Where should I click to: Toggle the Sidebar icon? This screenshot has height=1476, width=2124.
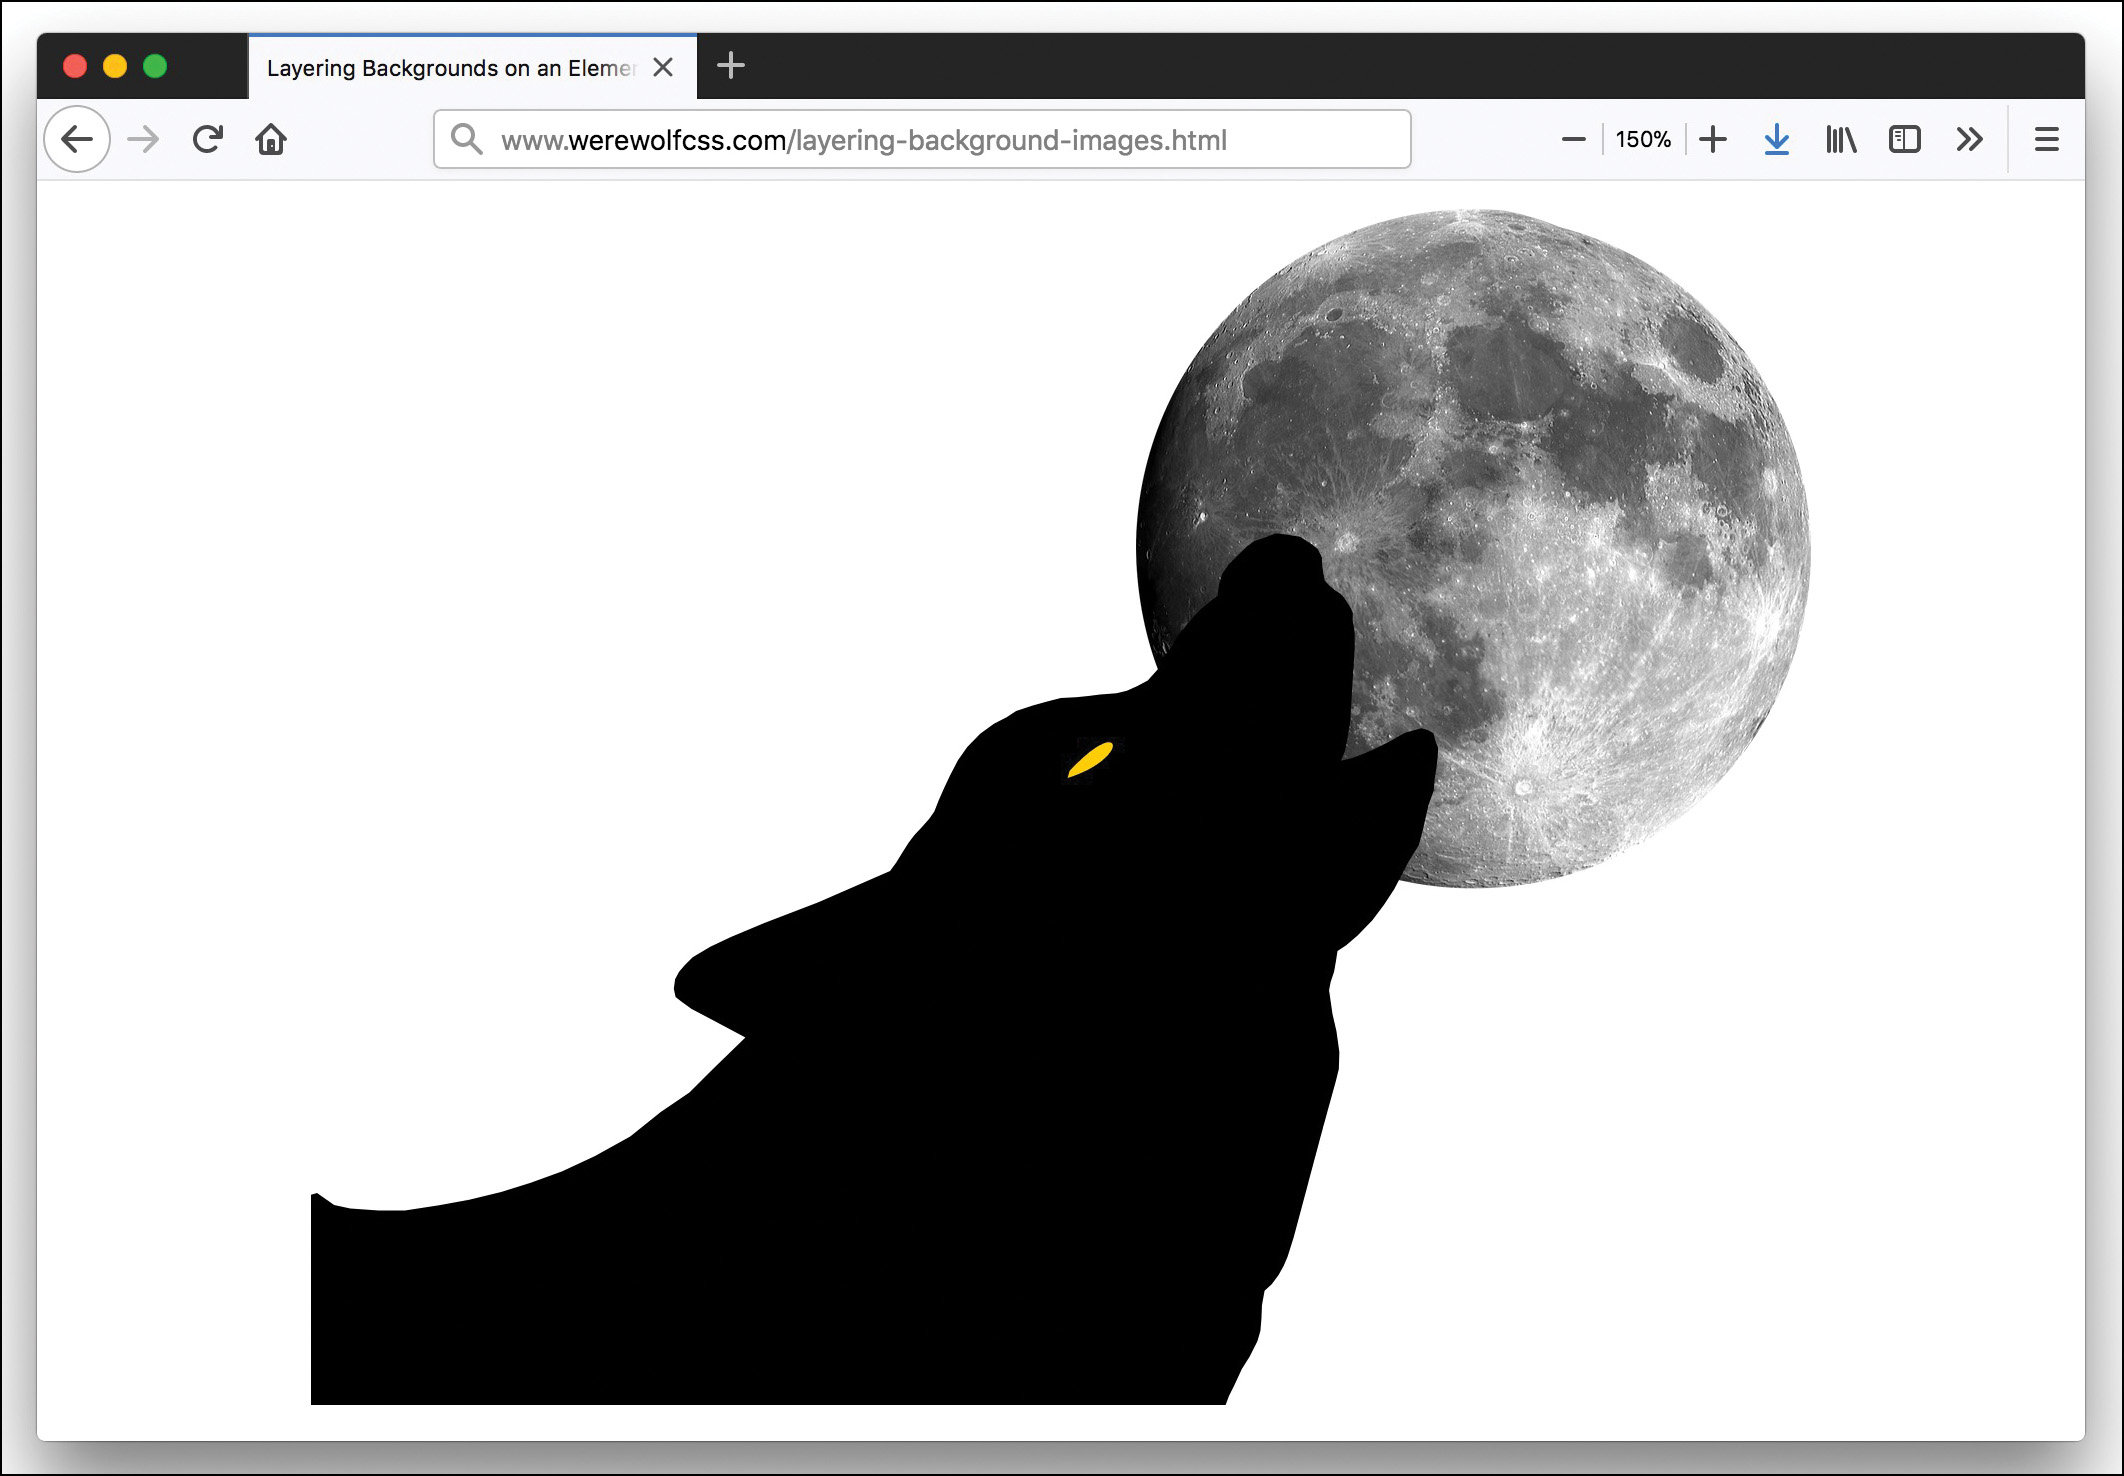tap(1905, 139)
